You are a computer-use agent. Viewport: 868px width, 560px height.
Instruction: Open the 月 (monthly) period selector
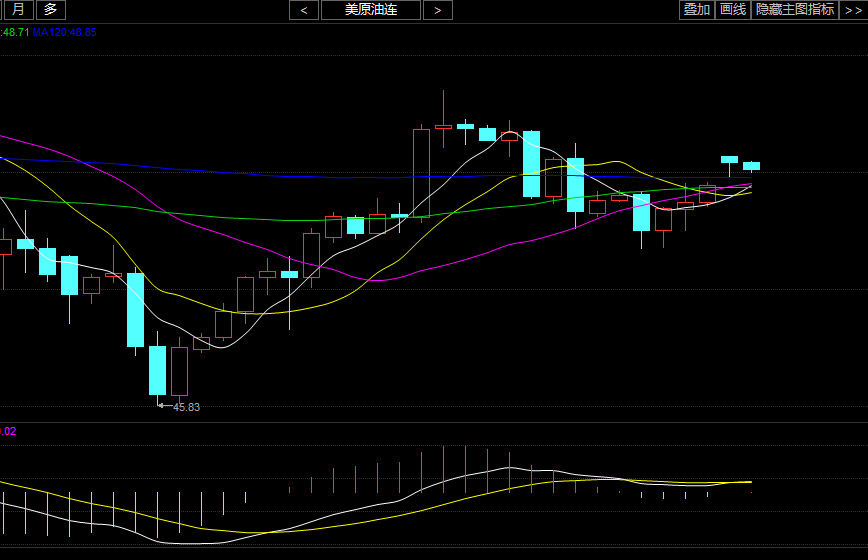(x=18, y=10)
